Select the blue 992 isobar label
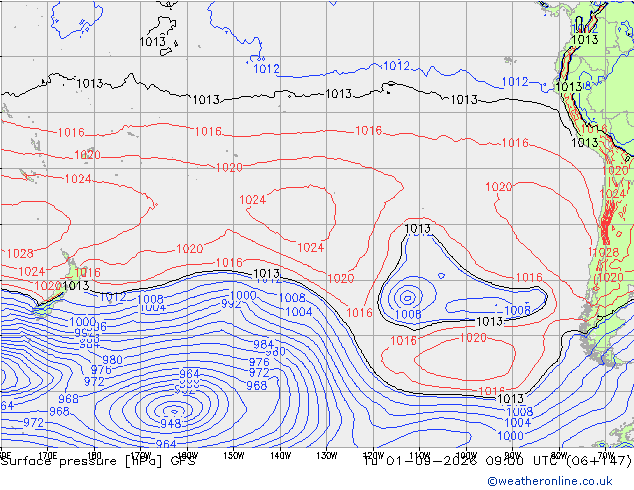The width and height of the screenshot is (634, 490). [x=231, y=304]
